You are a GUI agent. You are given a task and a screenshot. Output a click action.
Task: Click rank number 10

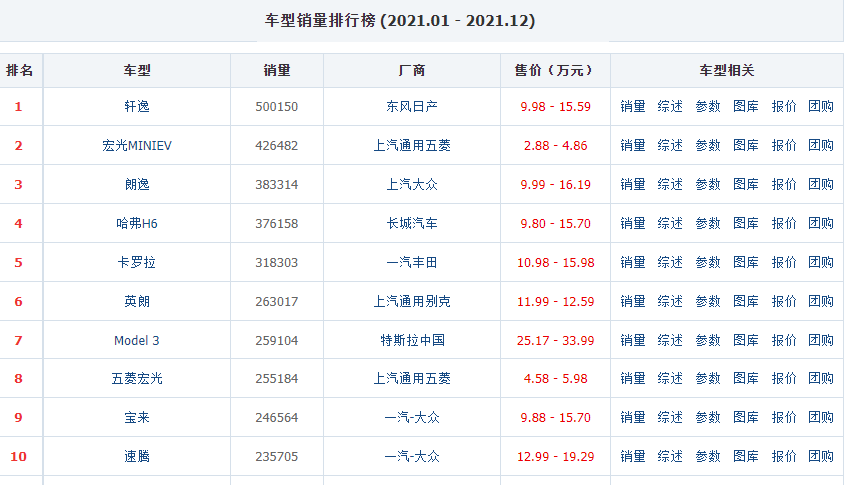point(18,456)
